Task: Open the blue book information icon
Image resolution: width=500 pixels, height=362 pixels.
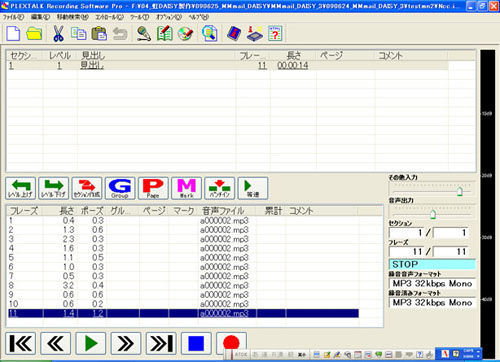Action: (234, 34)
